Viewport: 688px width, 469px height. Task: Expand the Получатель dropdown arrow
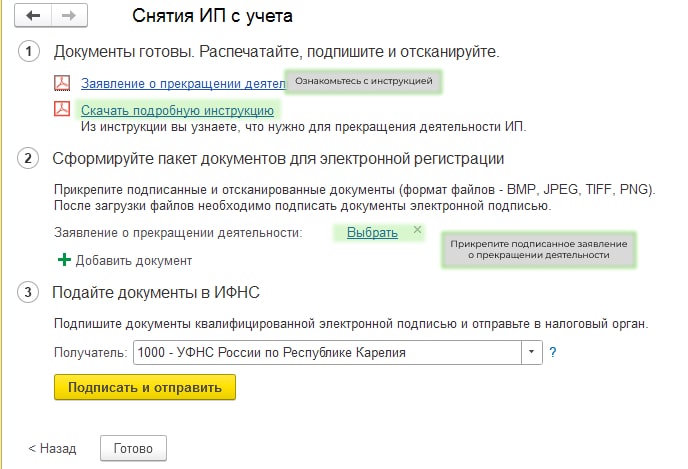coord(531,353)
